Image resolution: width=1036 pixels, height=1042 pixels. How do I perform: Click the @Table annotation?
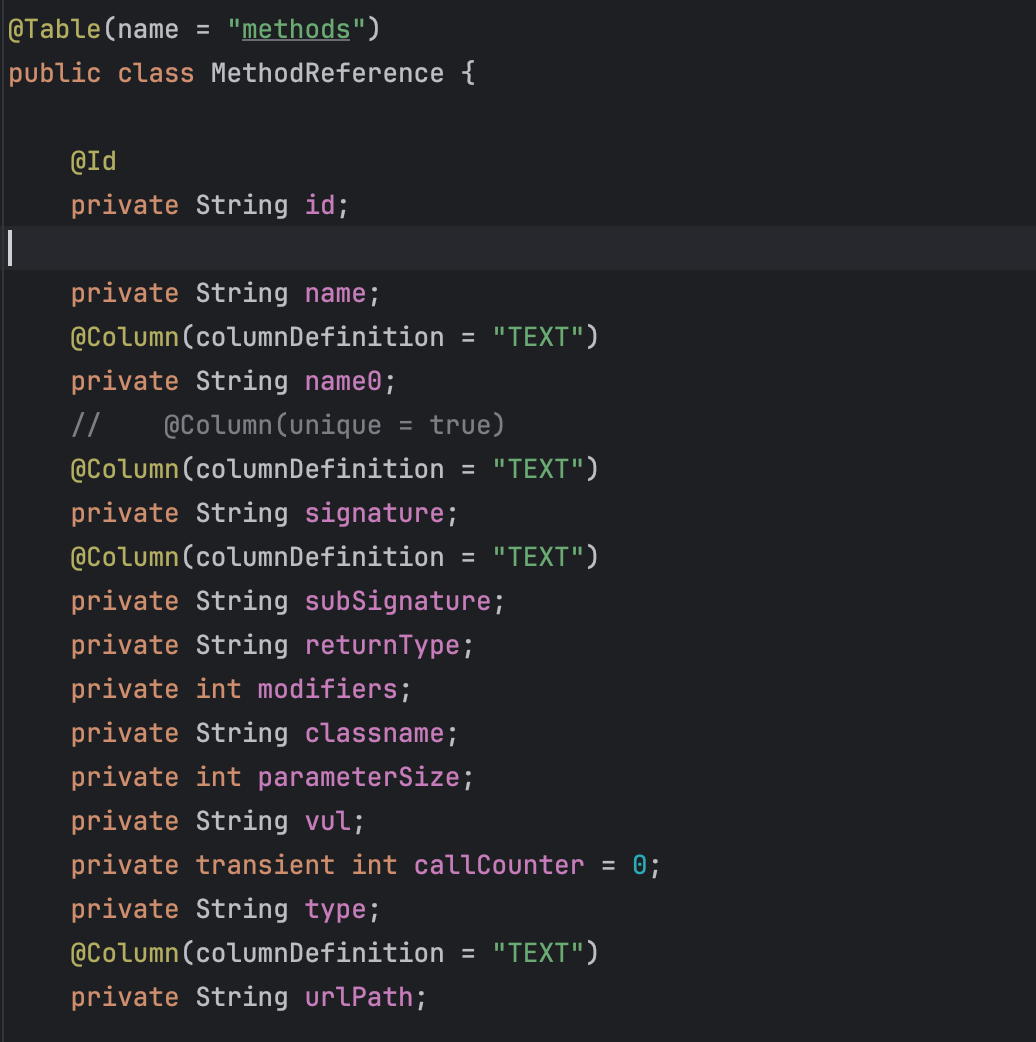tap(54, 29)
